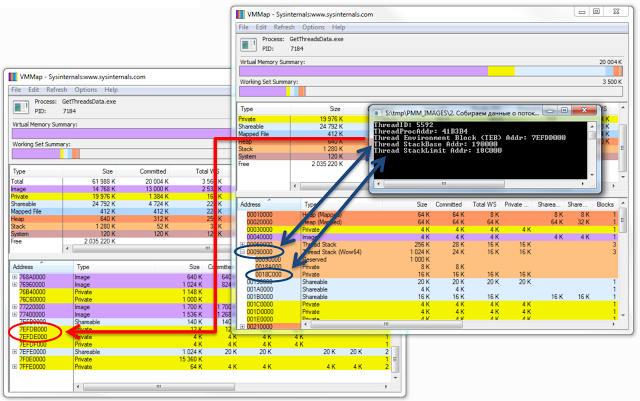
Task: Sort by the Total WS column in the right lower table
Action: point(484,204)
